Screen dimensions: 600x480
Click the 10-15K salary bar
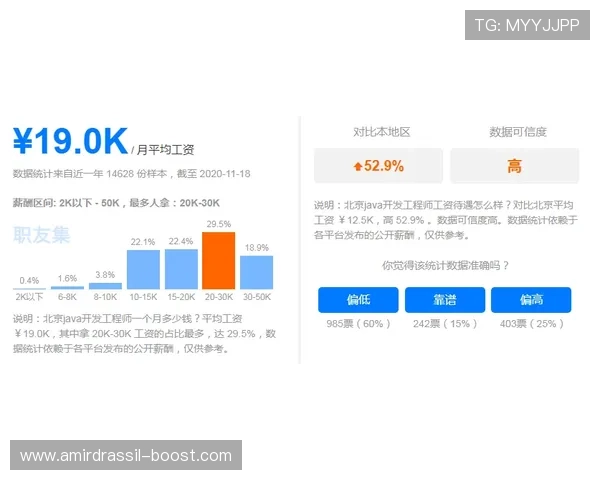(143, 269)
